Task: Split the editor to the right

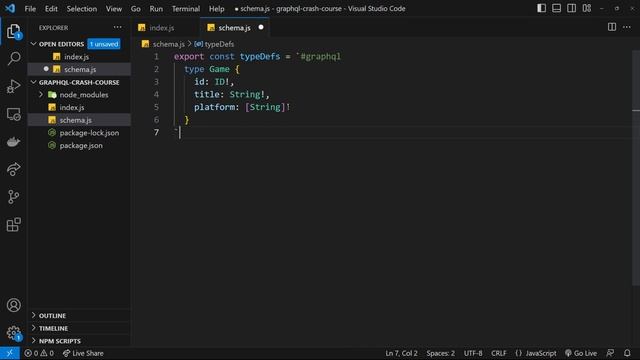Action: coord(612,27)
